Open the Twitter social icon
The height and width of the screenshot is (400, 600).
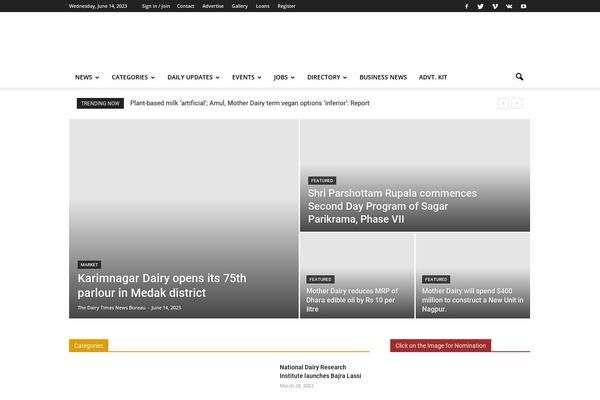coord(481,6)
